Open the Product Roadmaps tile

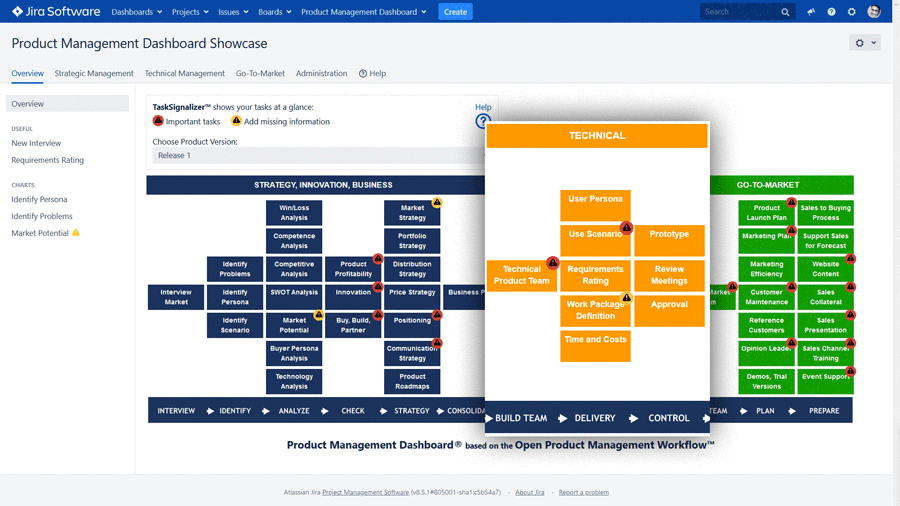click(412, 382)
